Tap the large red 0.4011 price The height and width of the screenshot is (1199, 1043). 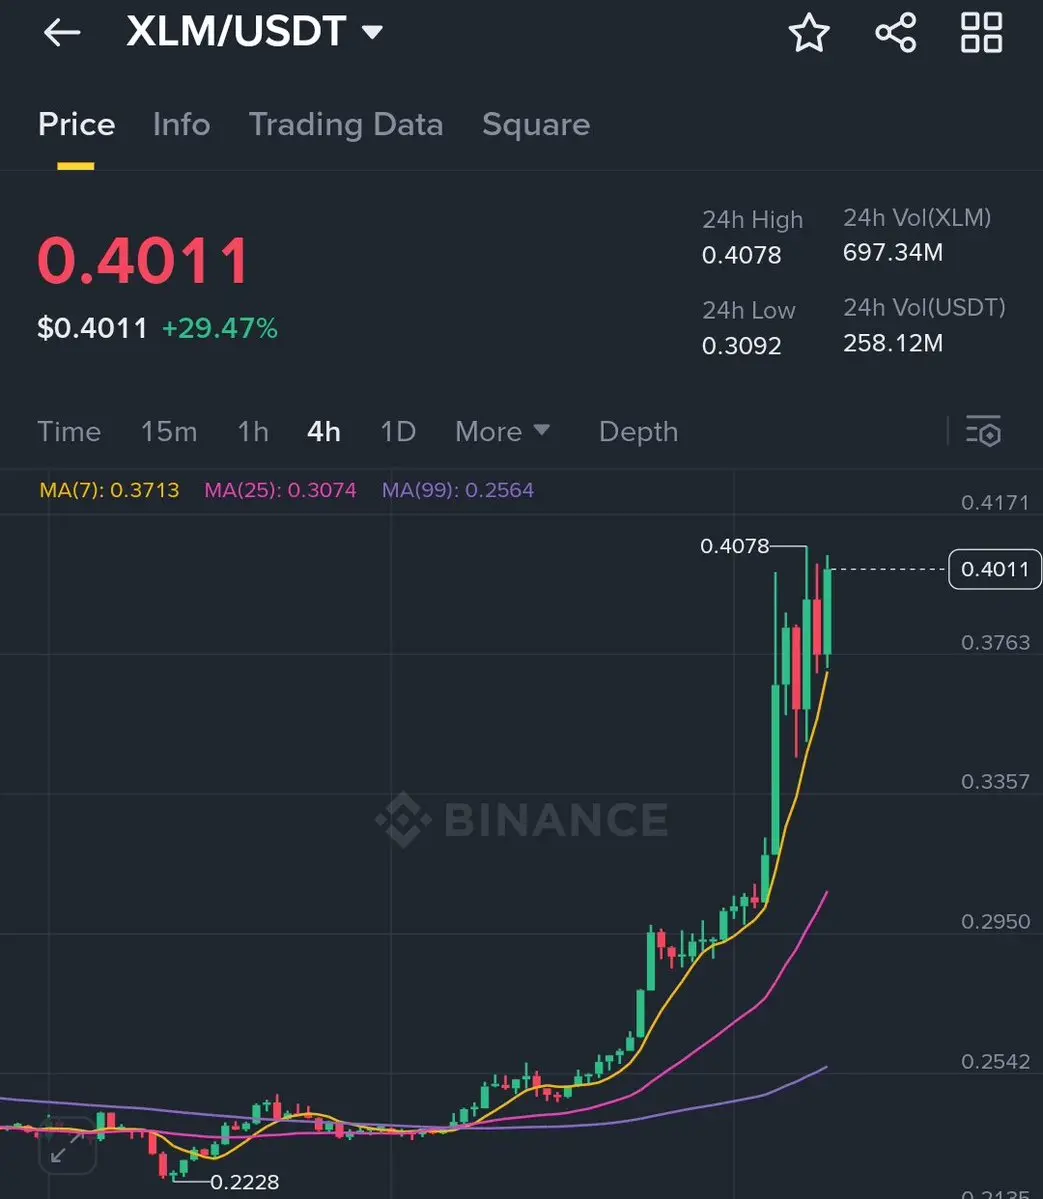coord(143,261)
